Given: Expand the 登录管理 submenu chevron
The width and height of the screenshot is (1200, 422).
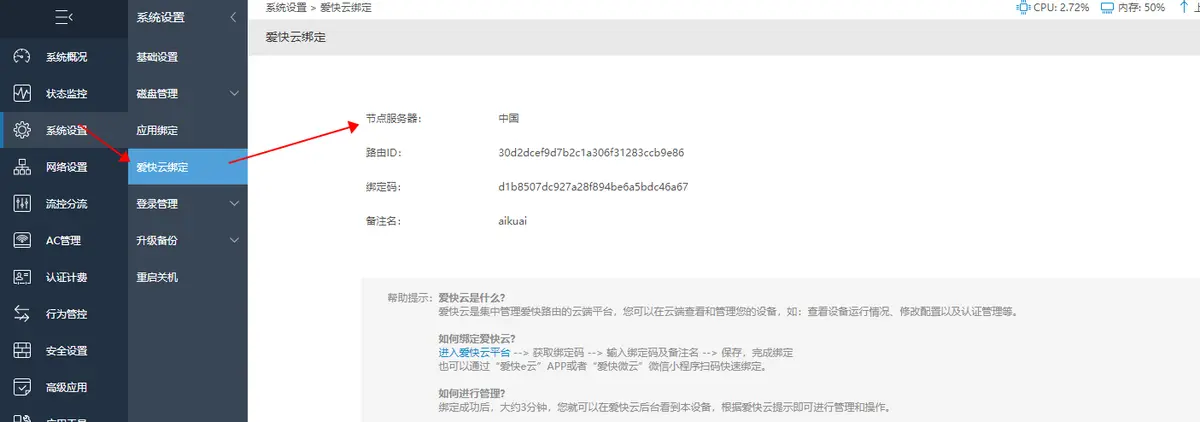Looking at the screenshot, I should [x=233, y=204].
